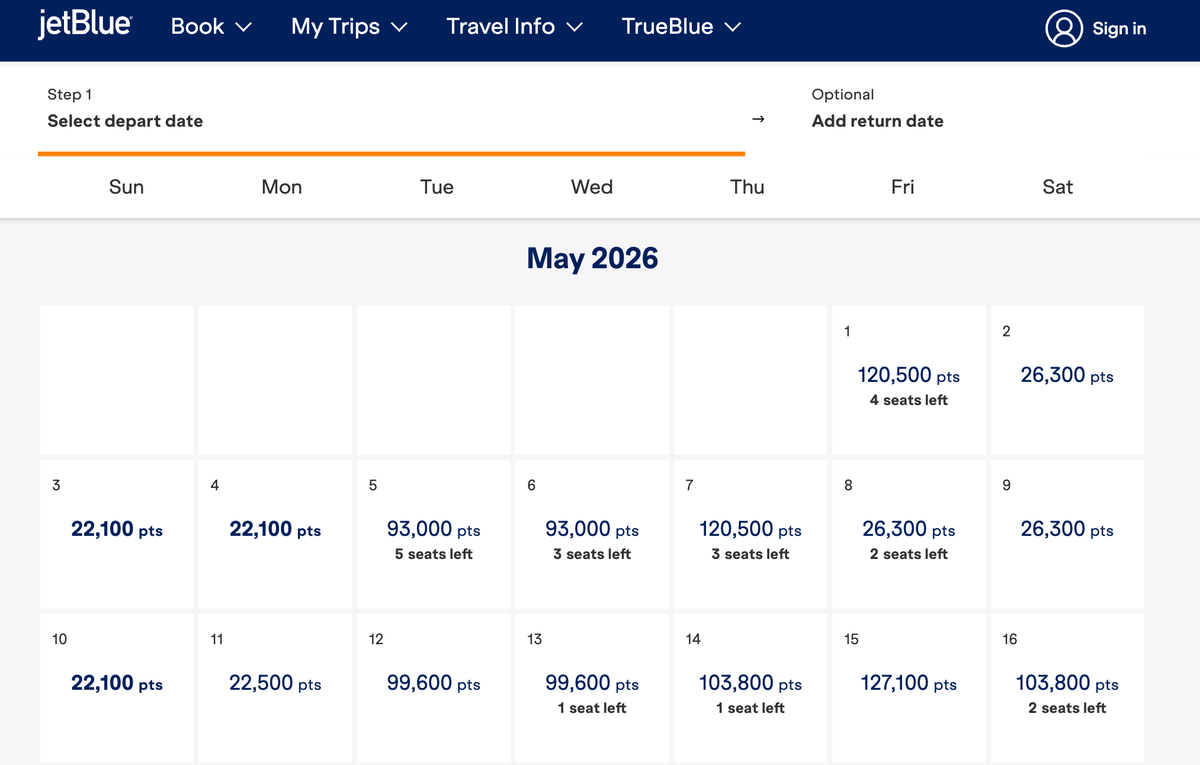
Task: Select May 8 with 2 seats left
Action: pos(907,534)
